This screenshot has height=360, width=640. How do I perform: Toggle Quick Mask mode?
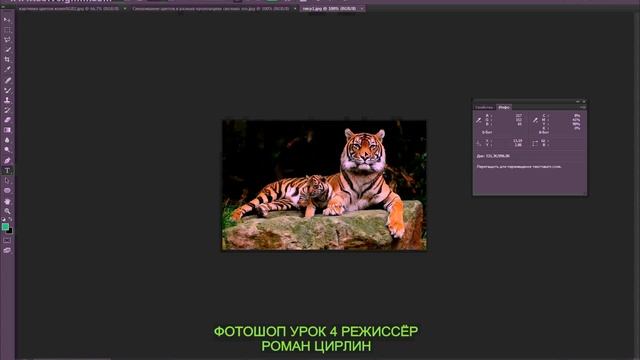click(x=7, y=240)
